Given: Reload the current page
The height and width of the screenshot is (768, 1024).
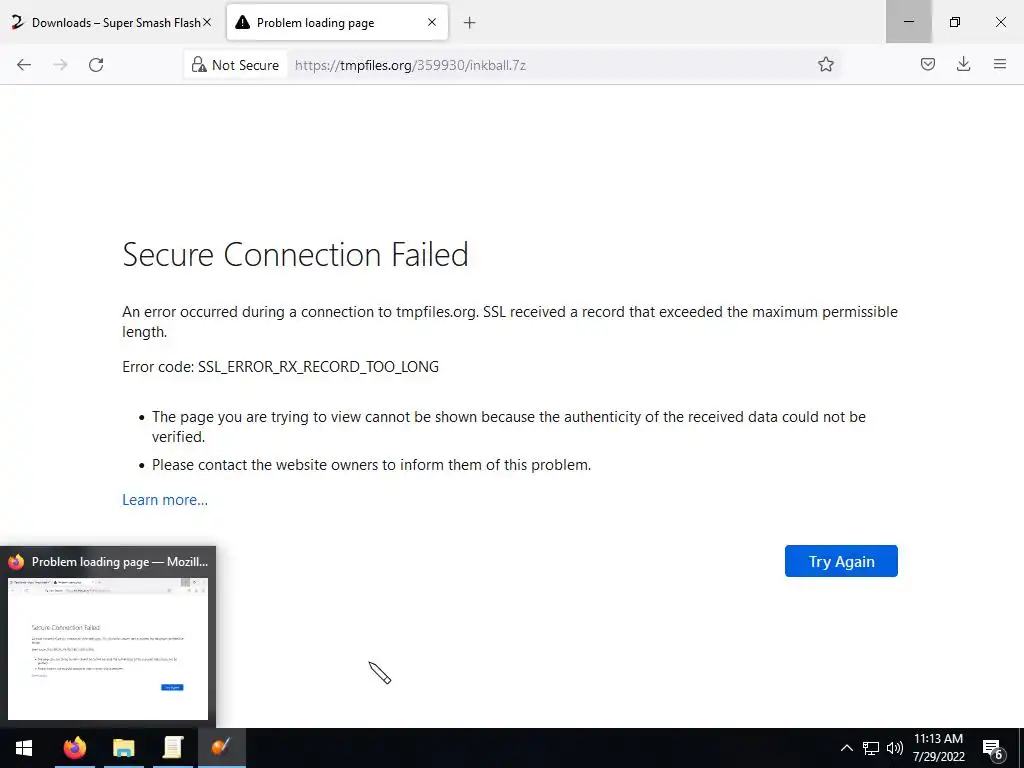Looking at the screenshot, I should [96, 65].
